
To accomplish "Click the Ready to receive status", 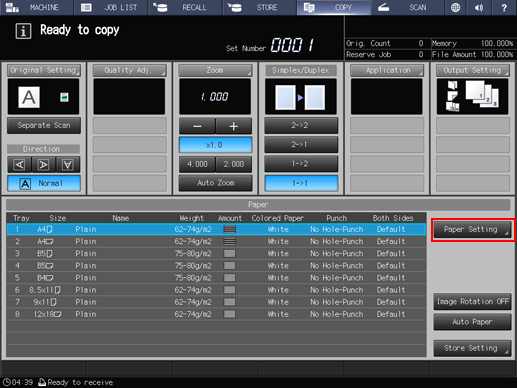I will tap(76, 383).
